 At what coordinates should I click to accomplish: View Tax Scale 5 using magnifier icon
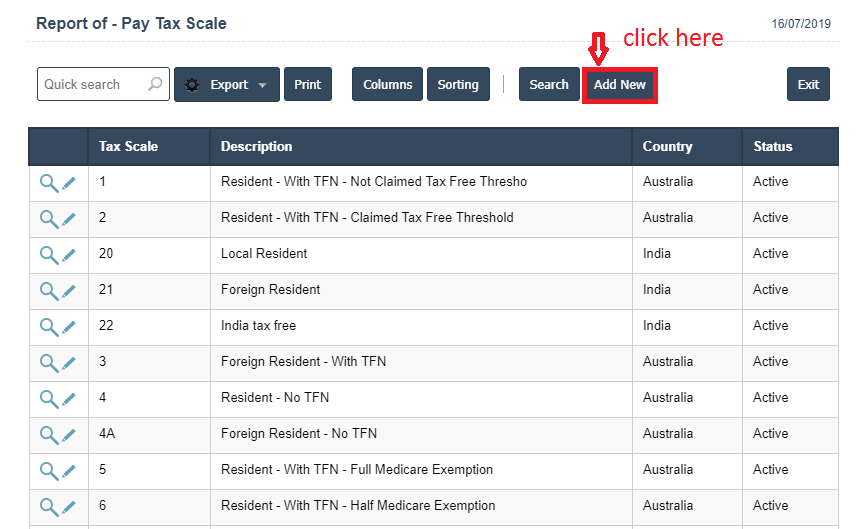(48, 470)
